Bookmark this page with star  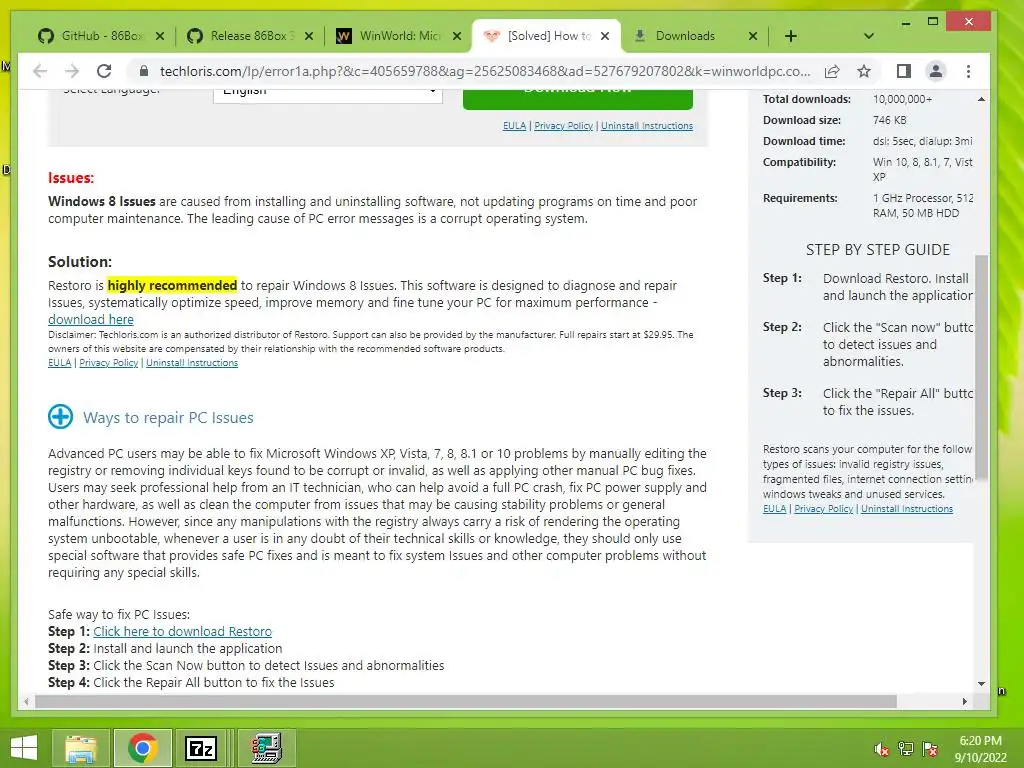coord(864,71)
